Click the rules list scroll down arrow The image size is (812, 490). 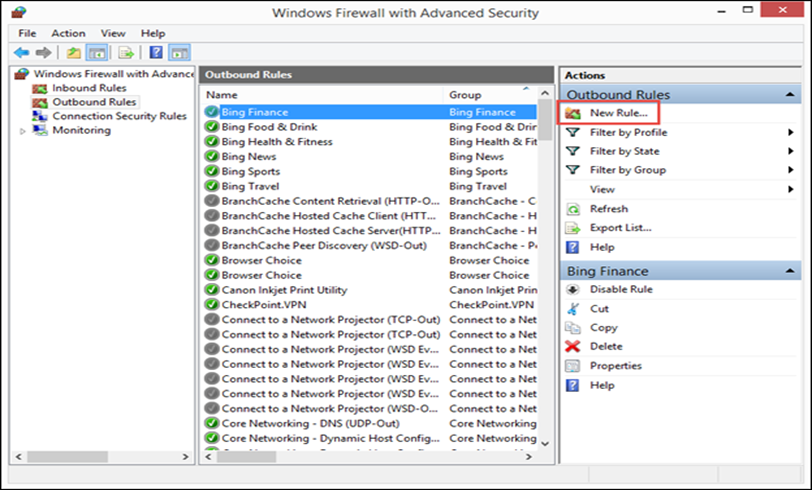click(545, 443)
